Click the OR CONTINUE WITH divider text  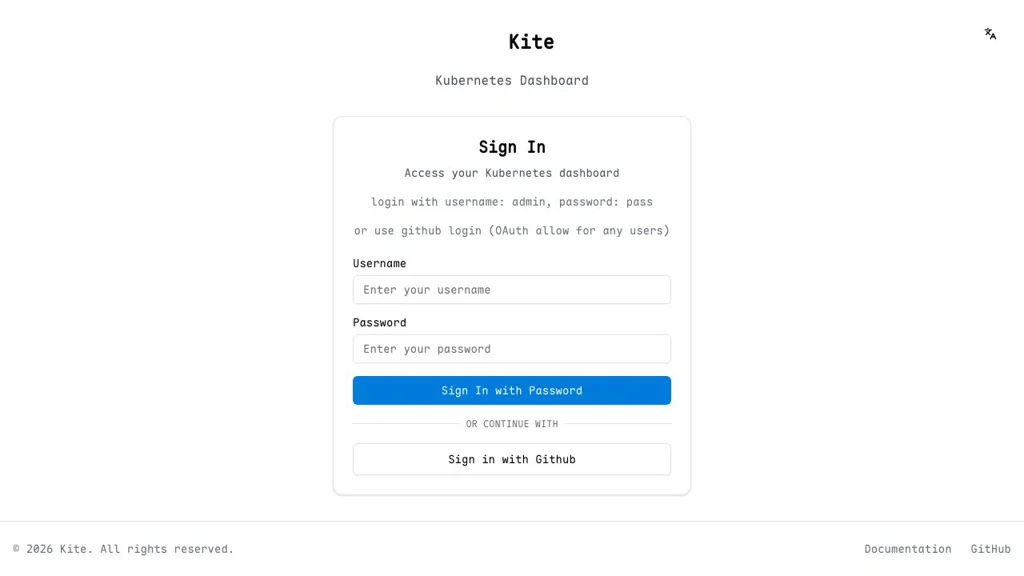point(511,424)
